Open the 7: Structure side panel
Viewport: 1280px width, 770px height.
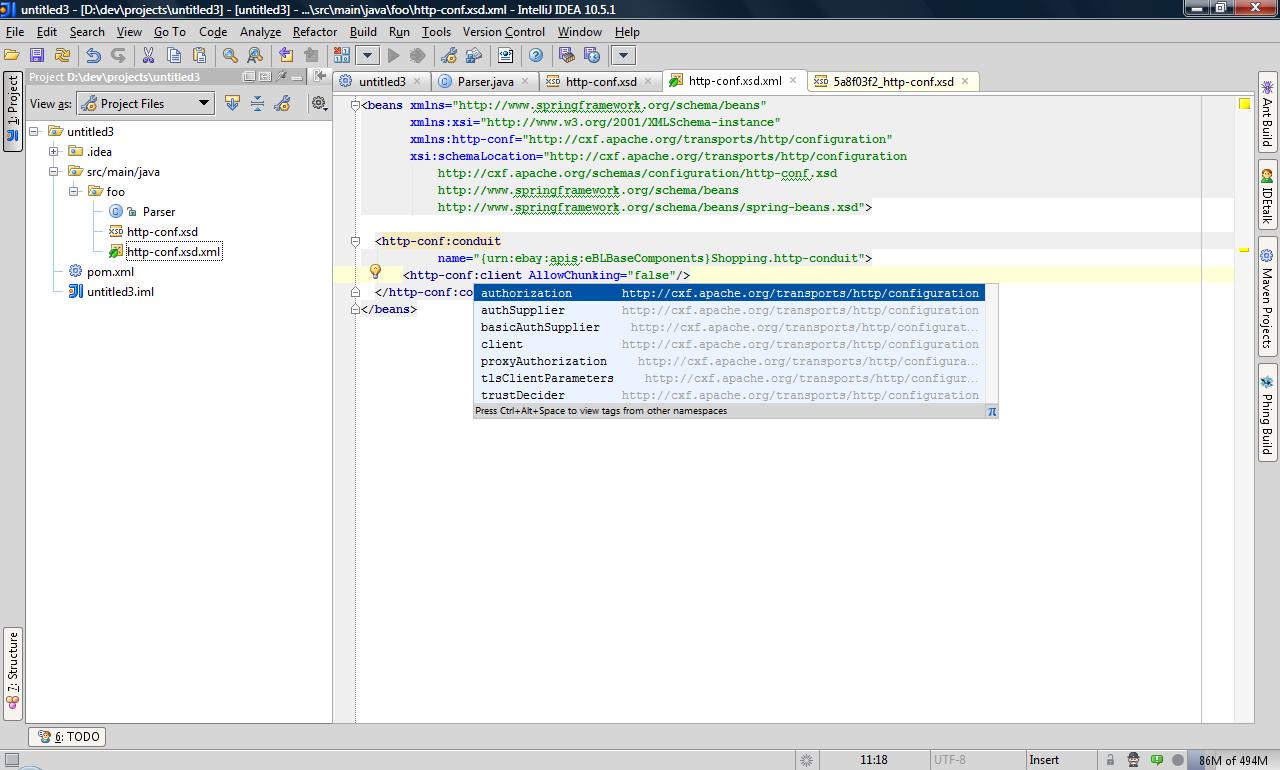click(13, 672)
